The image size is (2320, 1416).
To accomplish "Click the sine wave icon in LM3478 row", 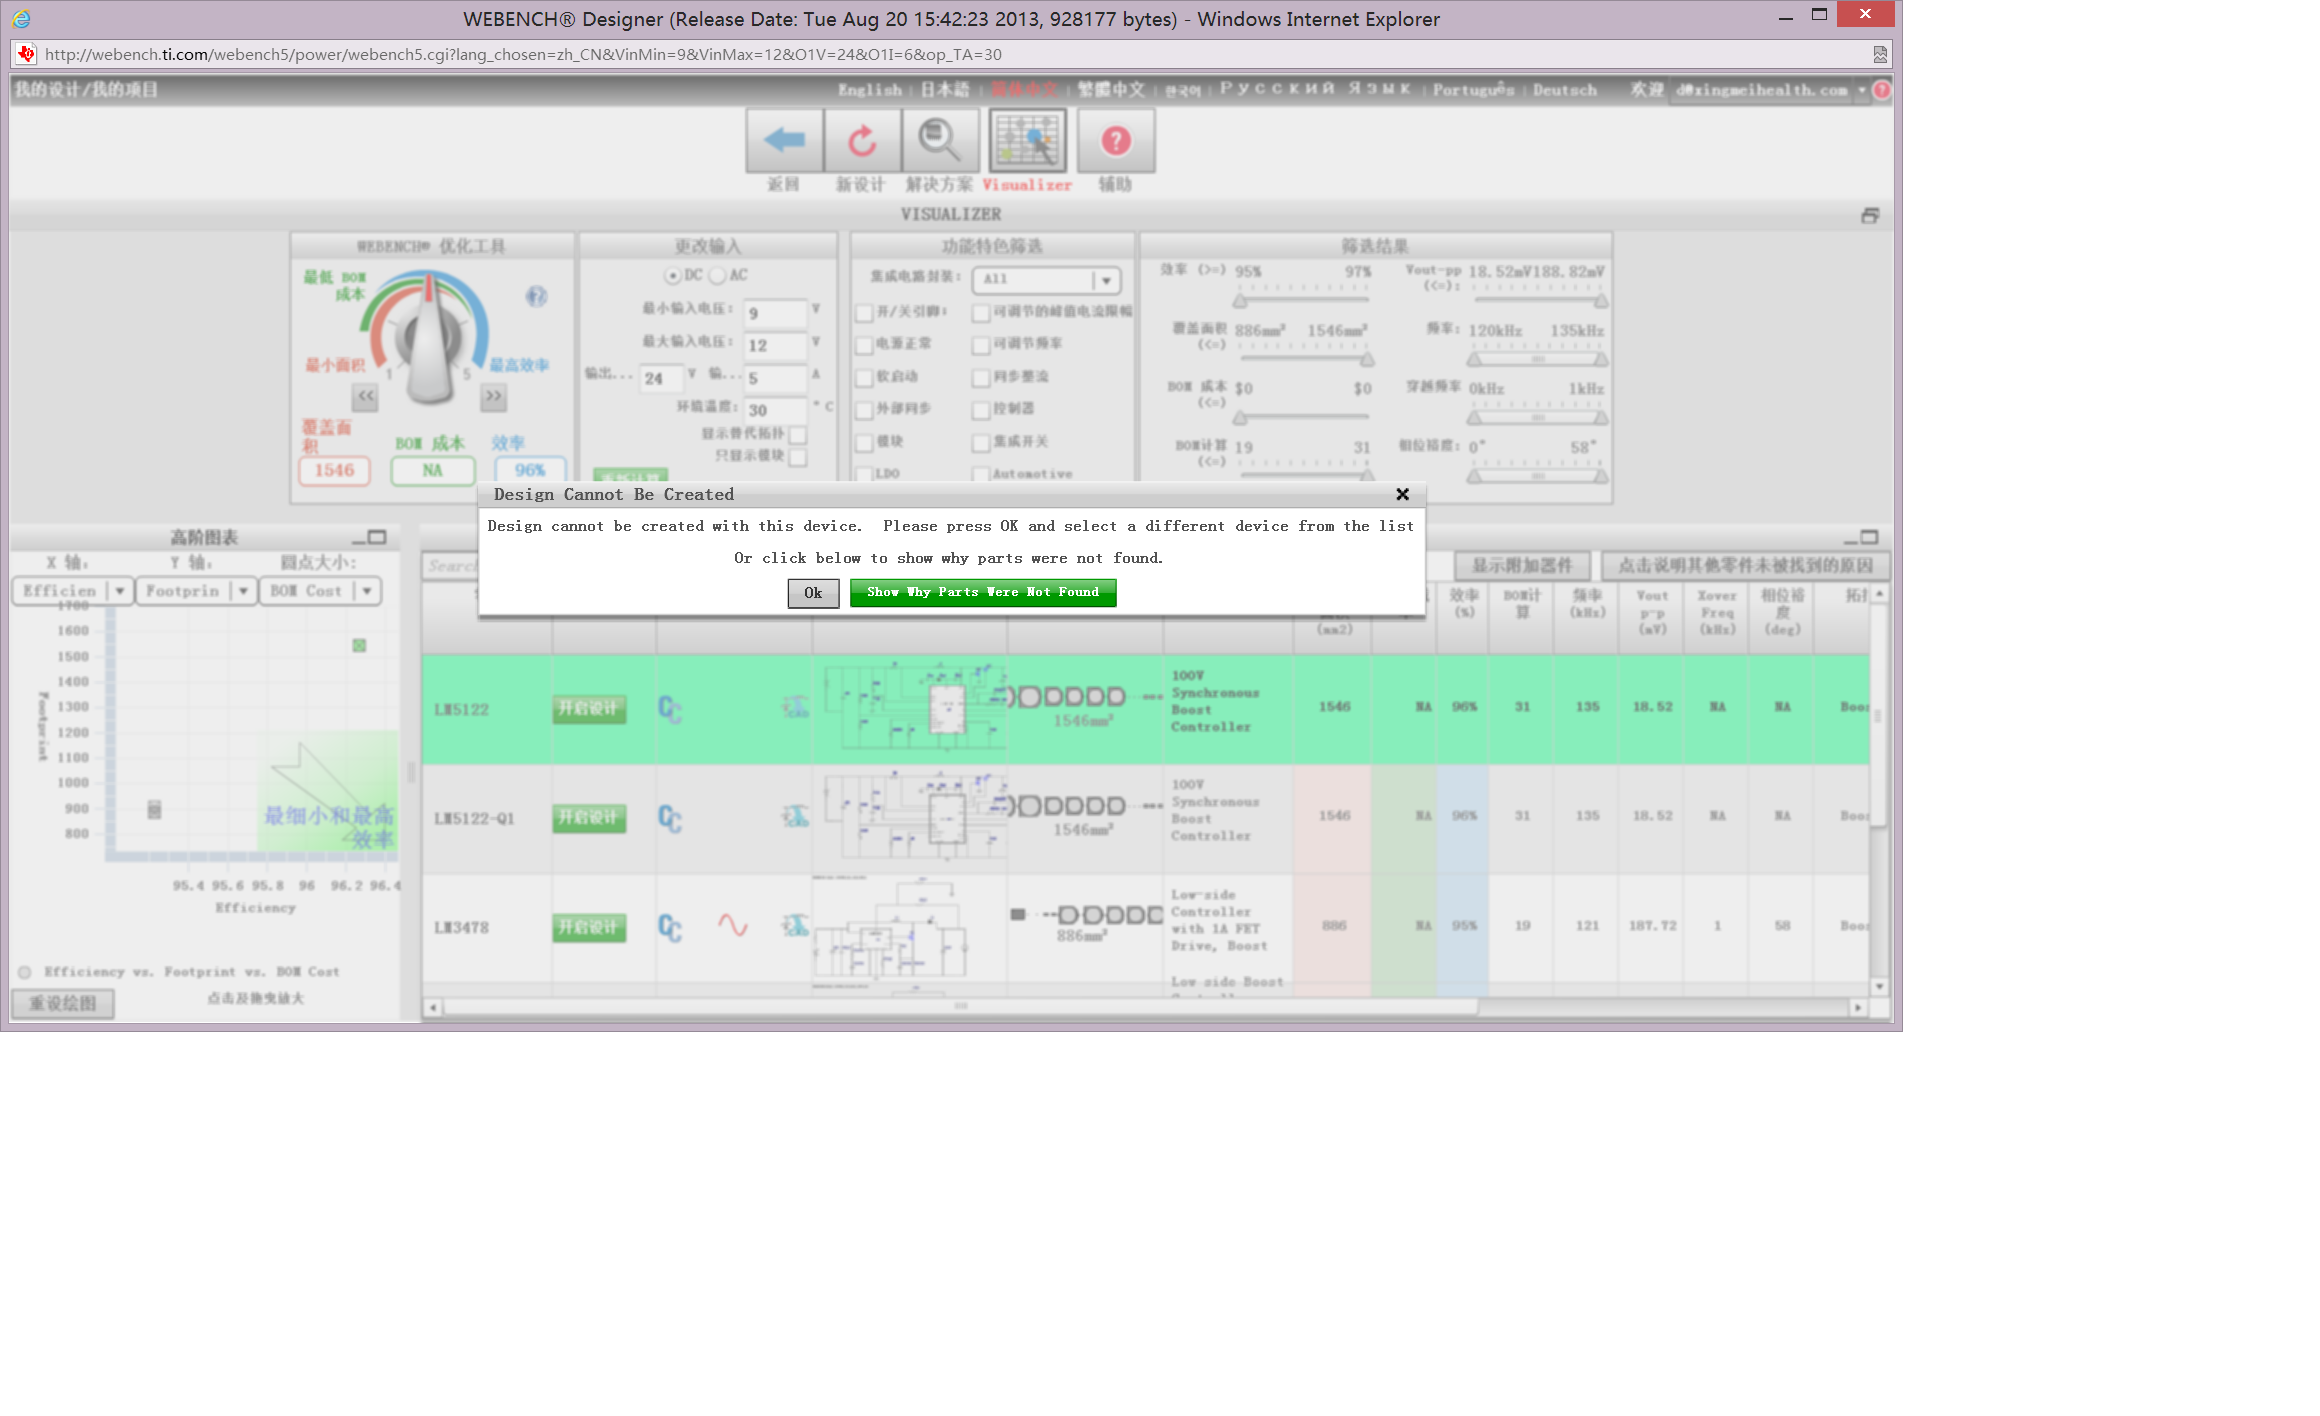I will [x=733, y=926].
